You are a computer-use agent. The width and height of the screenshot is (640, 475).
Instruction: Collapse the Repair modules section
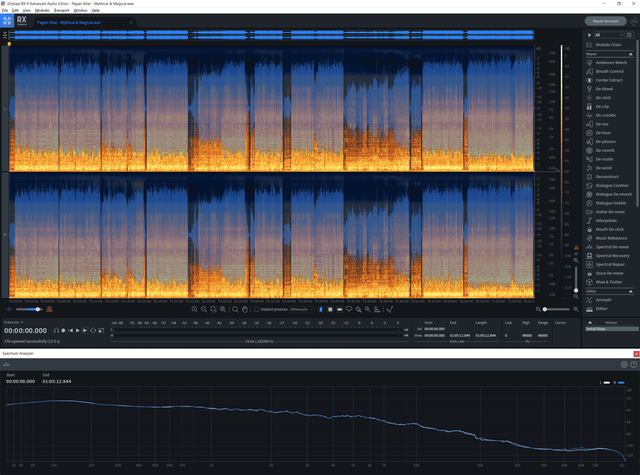point(631,54)
